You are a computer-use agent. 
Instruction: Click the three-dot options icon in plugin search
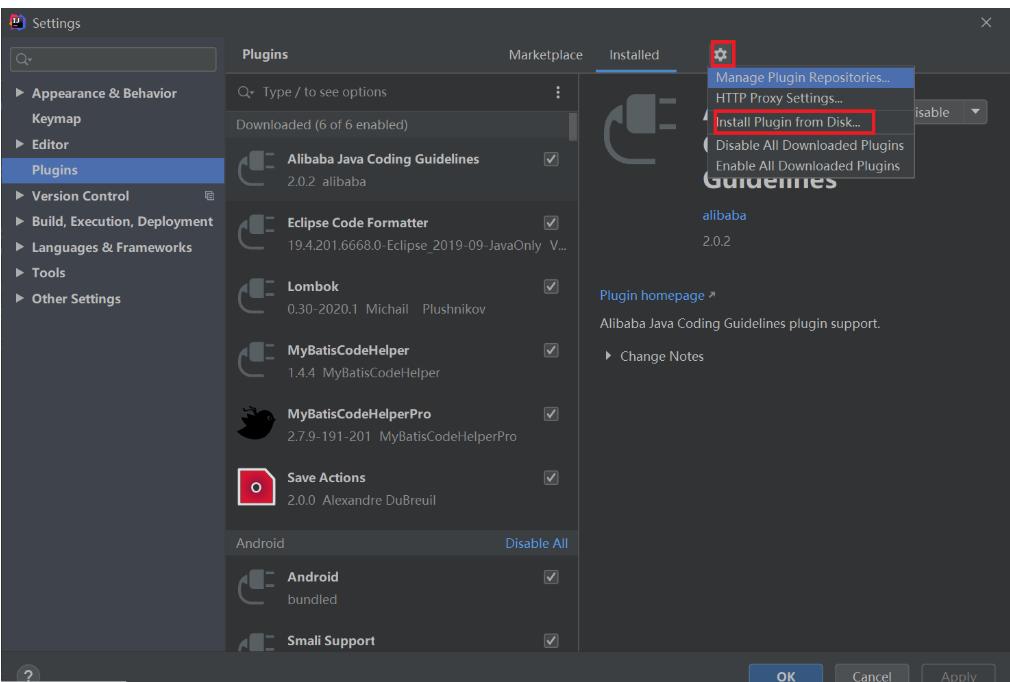click(557, 93)
